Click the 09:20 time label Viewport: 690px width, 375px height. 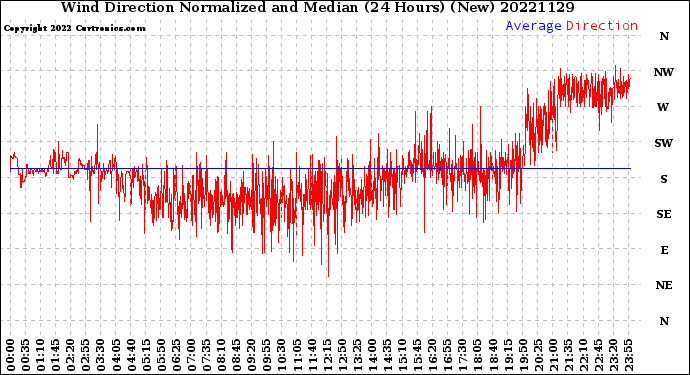click(x=252, y=355)
